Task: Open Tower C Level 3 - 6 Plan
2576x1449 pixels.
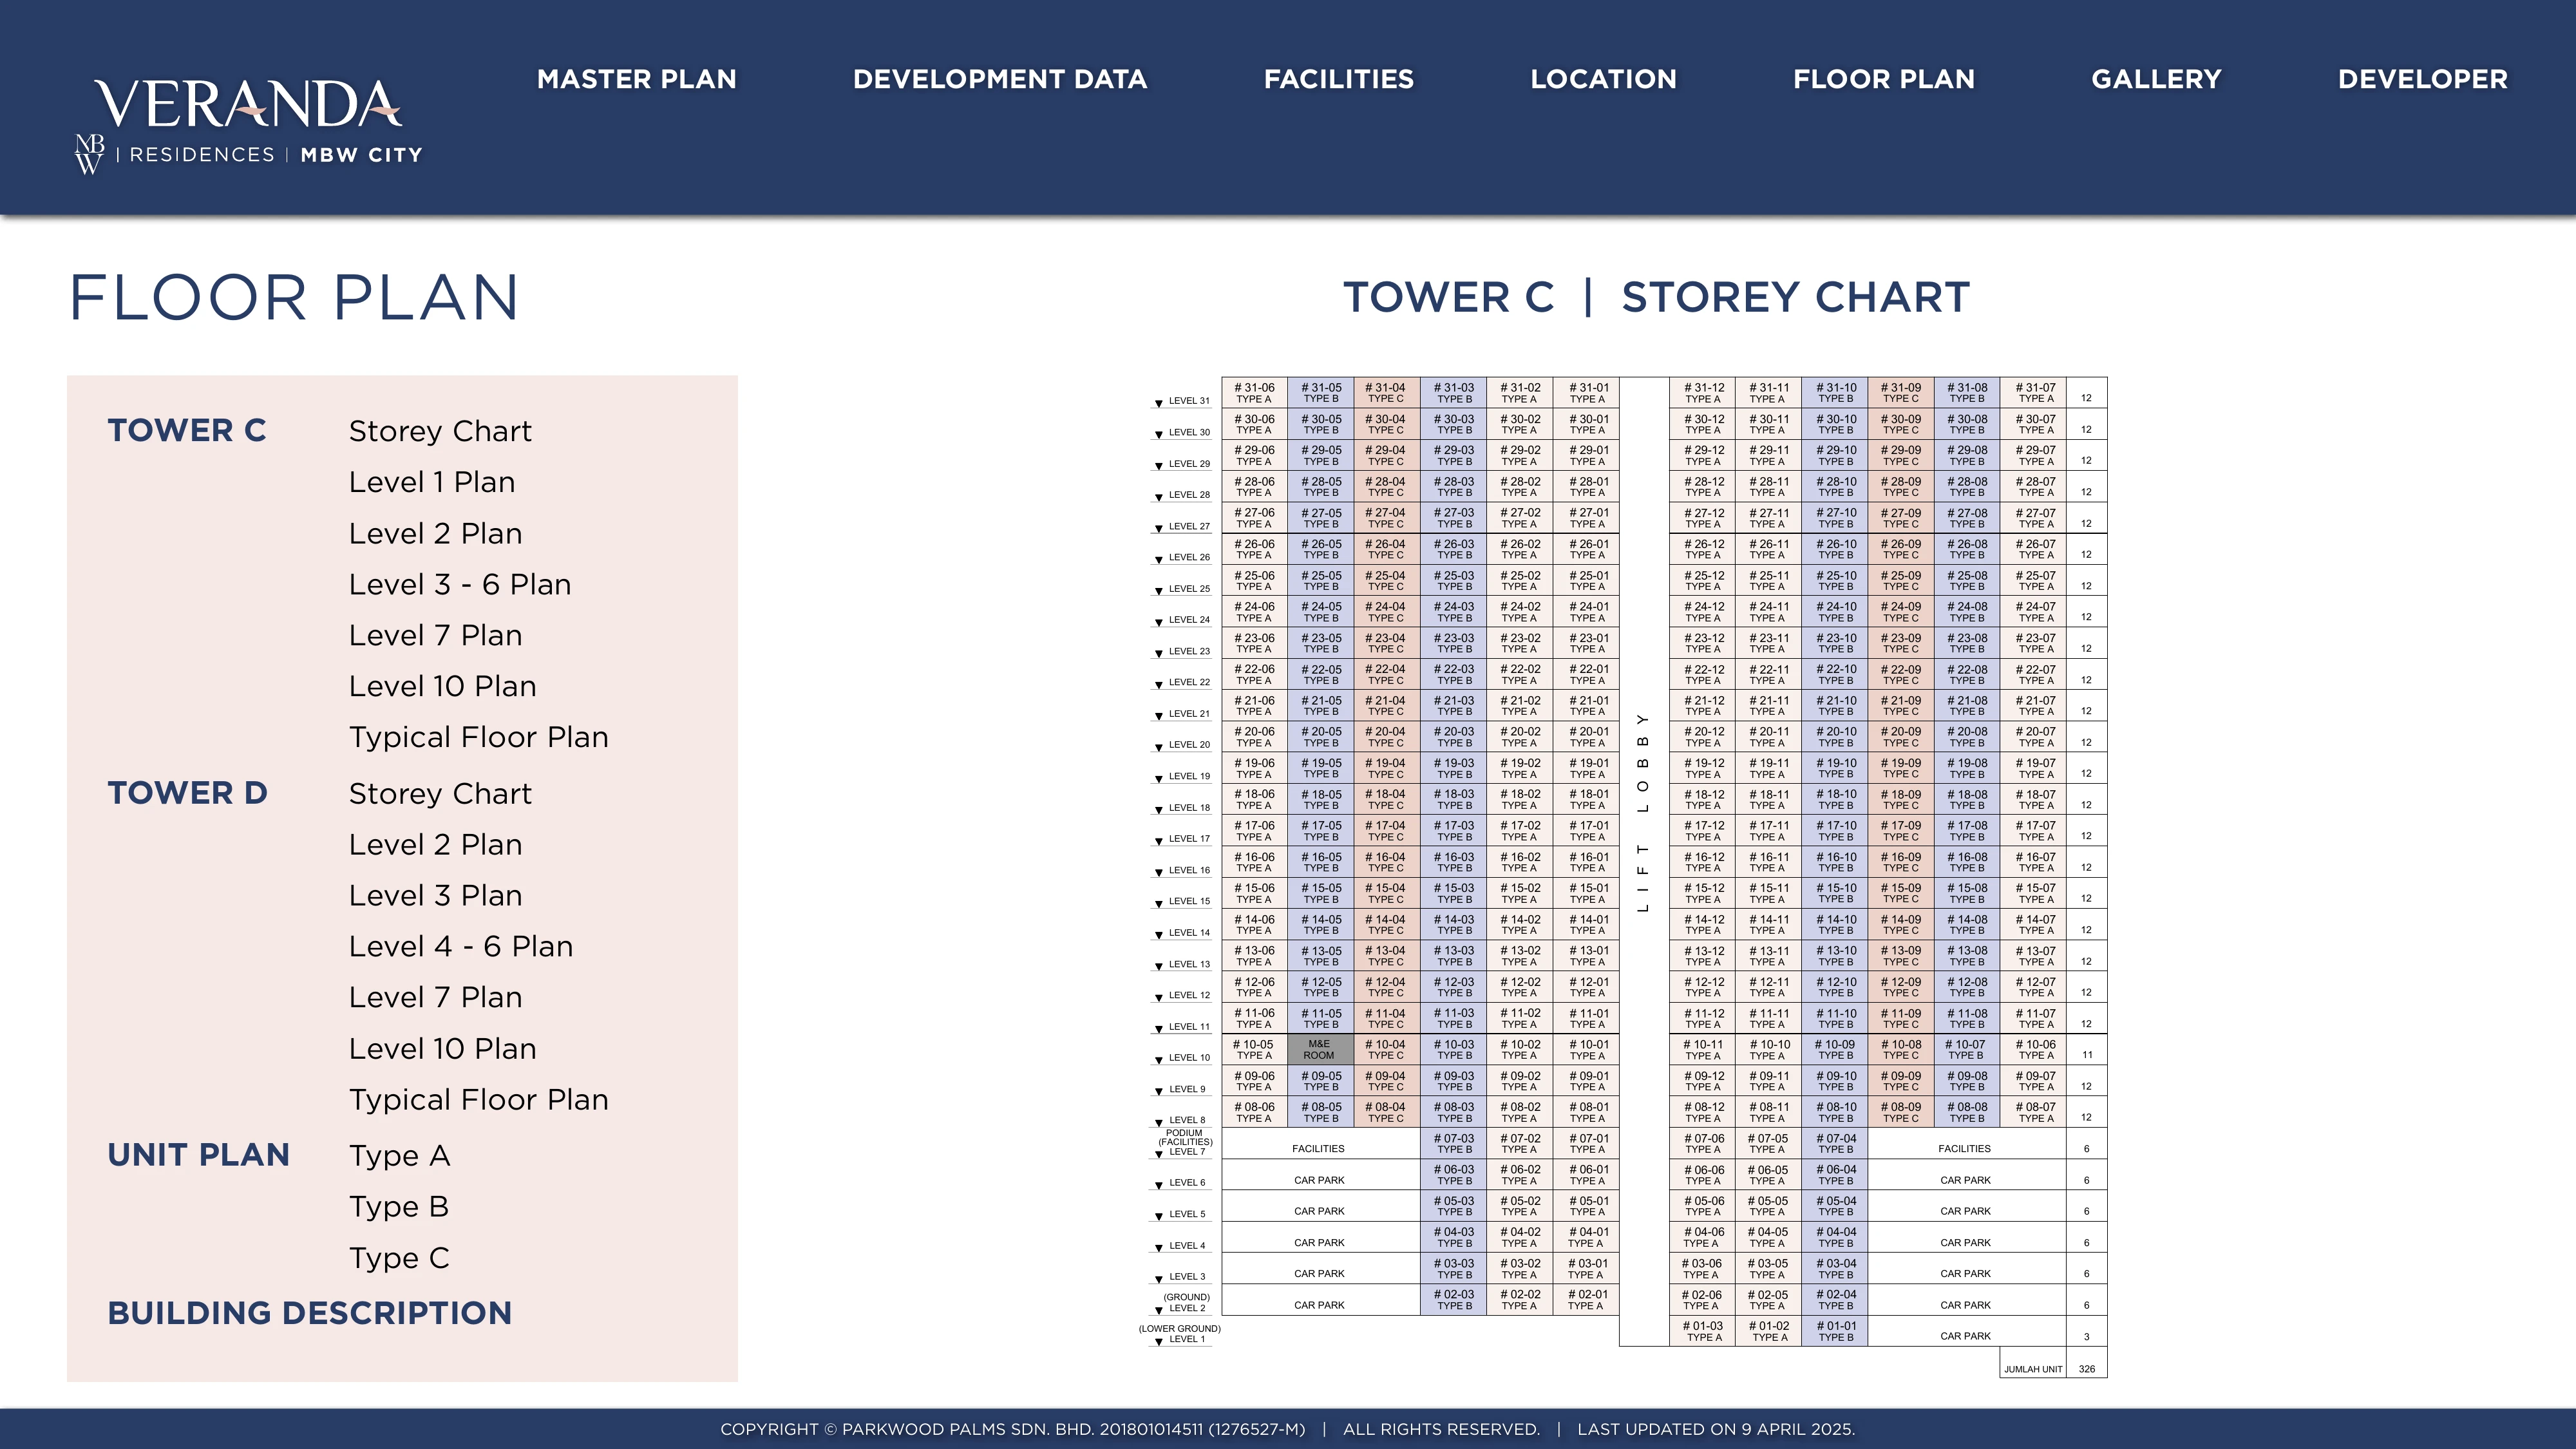Action: point(460,584)
